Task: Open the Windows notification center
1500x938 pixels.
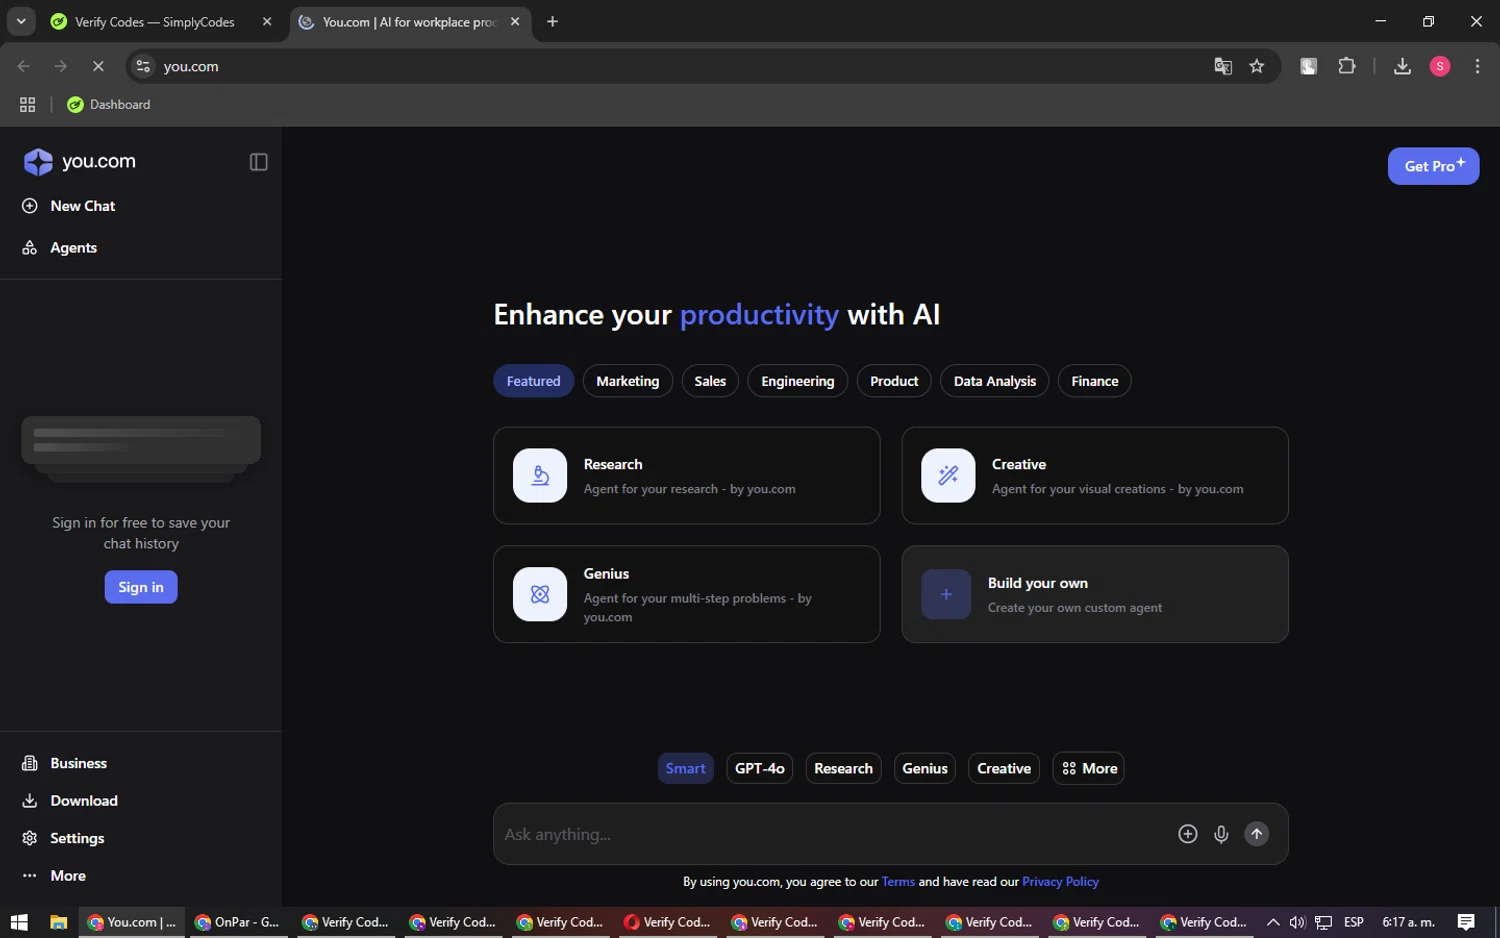Action: pos(1465,922)
